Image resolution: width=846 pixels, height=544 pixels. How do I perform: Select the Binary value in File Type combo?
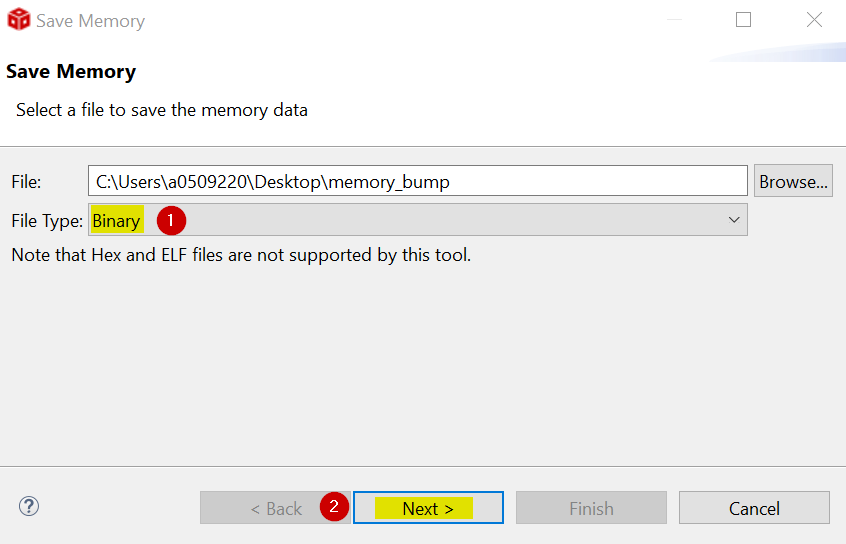(x=116, y=220)
